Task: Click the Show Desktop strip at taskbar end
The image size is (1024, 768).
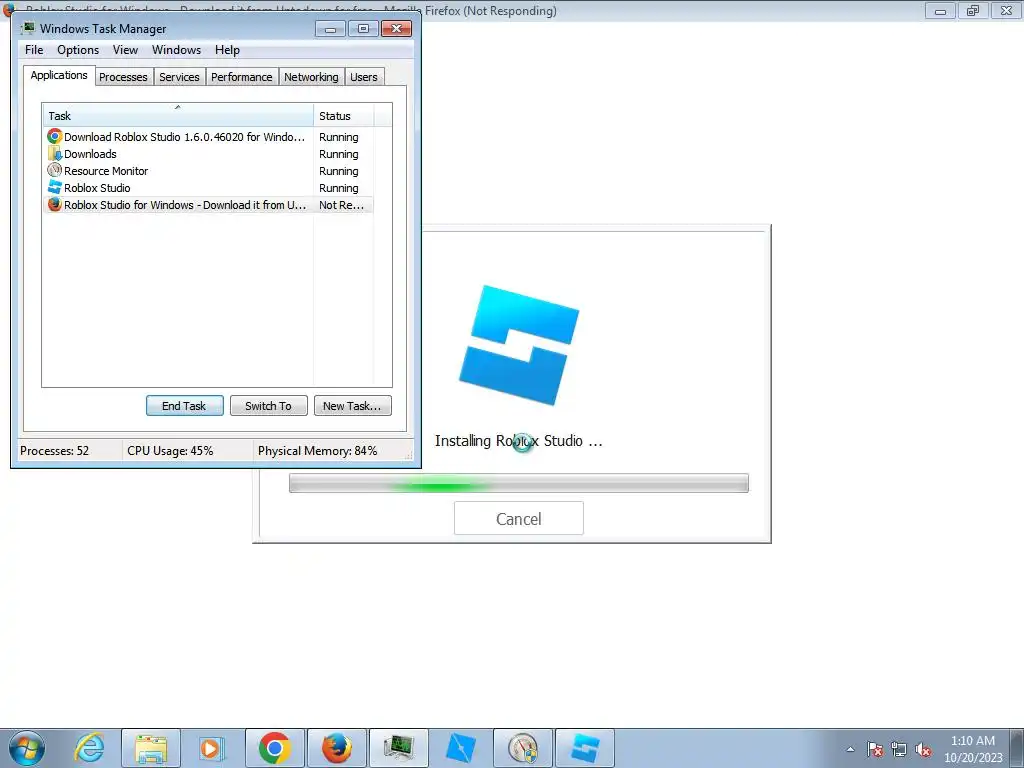Action: [1017, 748]
